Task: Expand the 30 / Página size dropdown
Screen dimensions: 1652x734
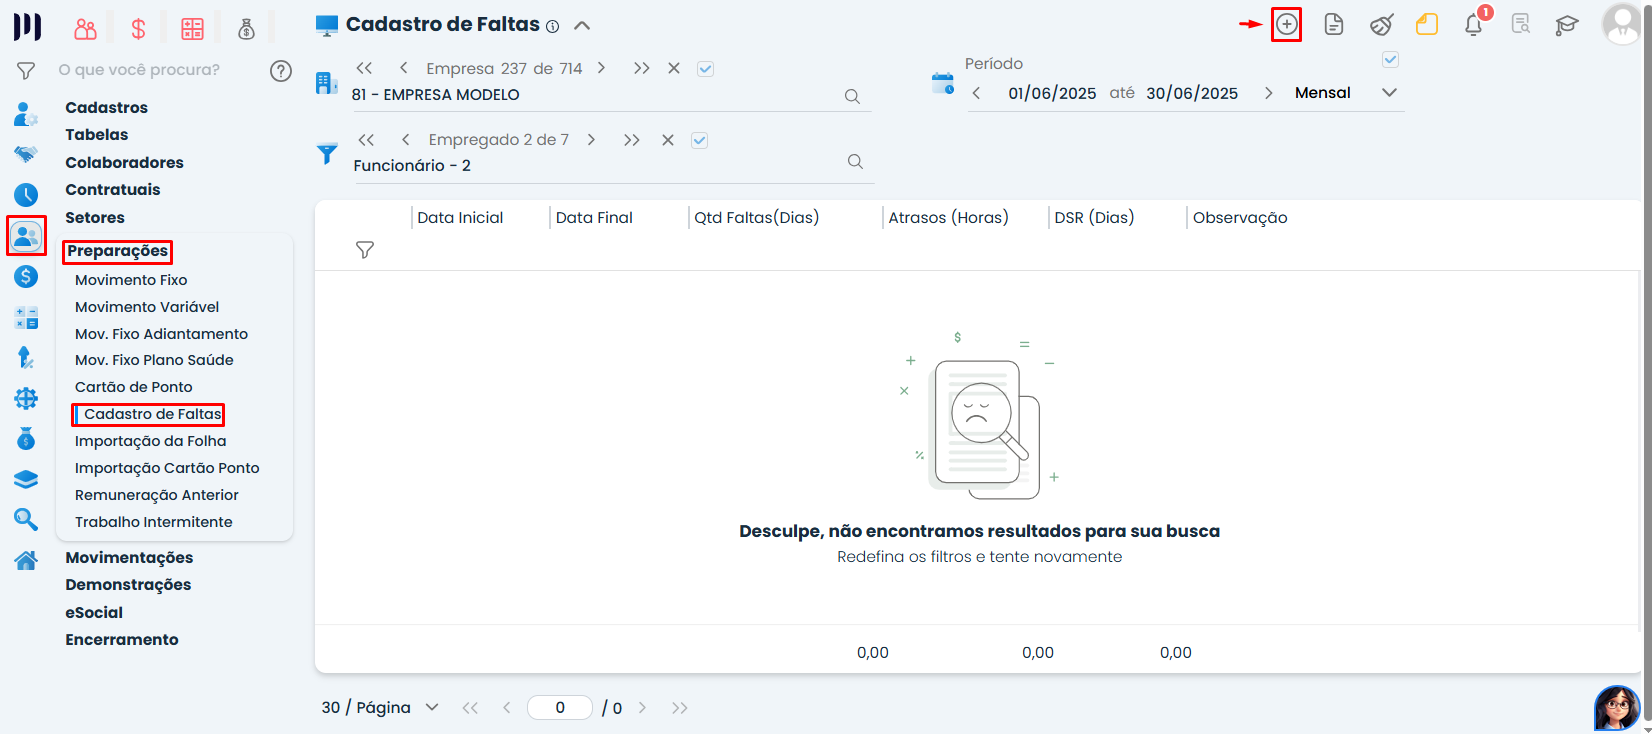Action: coord(431,708)
